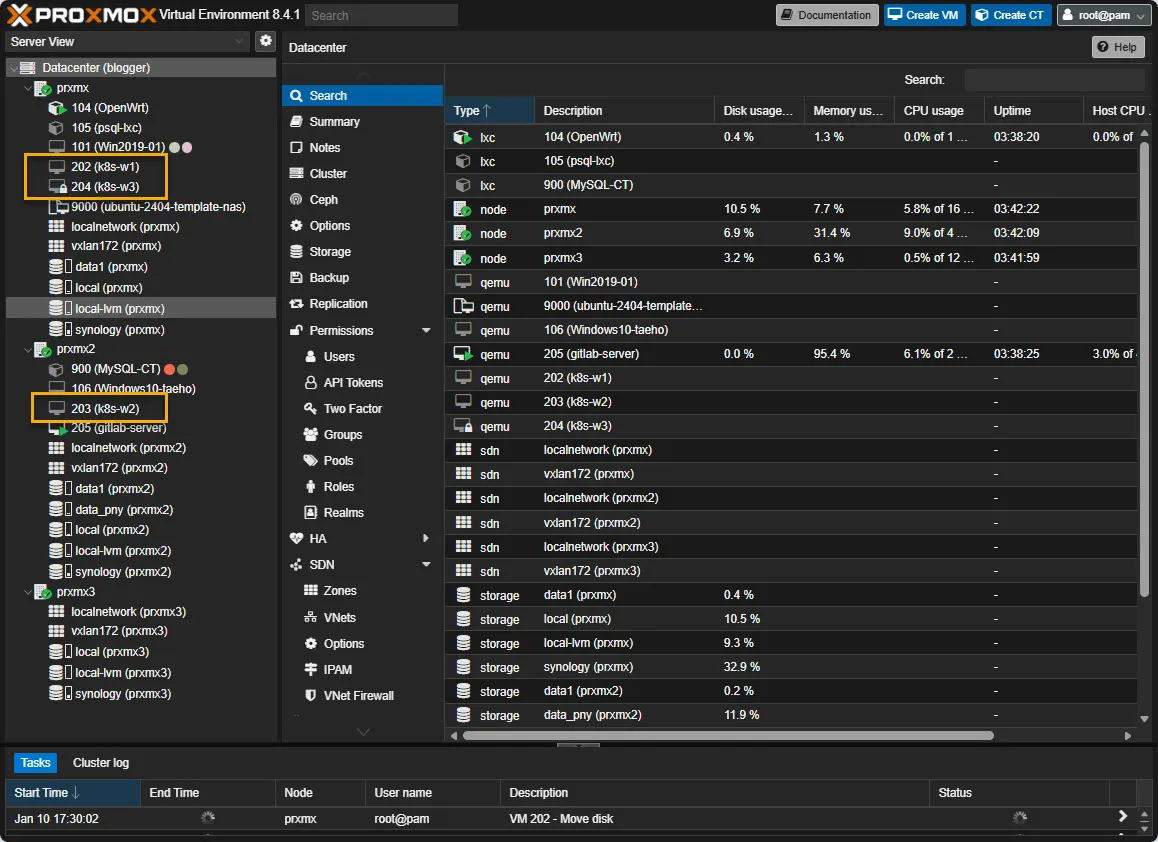The width and height of the screenshot is (1158, 842).
Task: Click the Help button
Action: pyautogui.click(x=1117, y=47)
